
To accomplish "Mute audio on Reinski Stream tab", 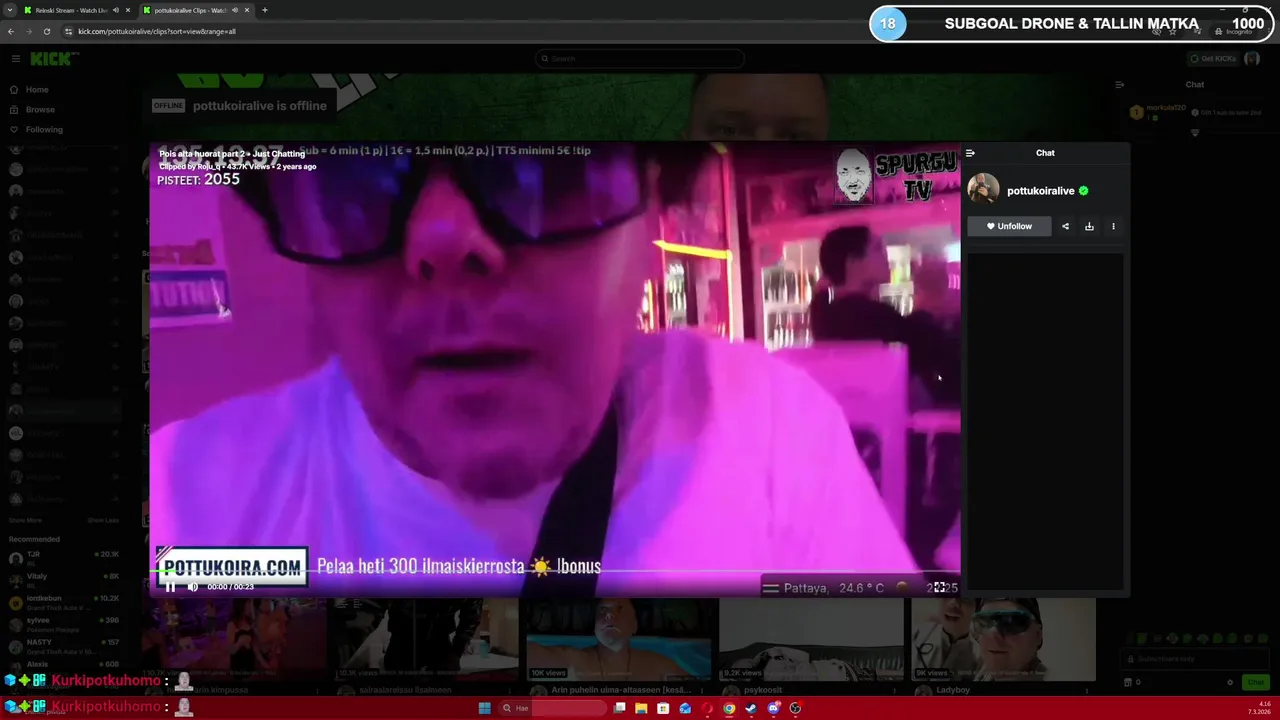I will [x=116, y=10].
